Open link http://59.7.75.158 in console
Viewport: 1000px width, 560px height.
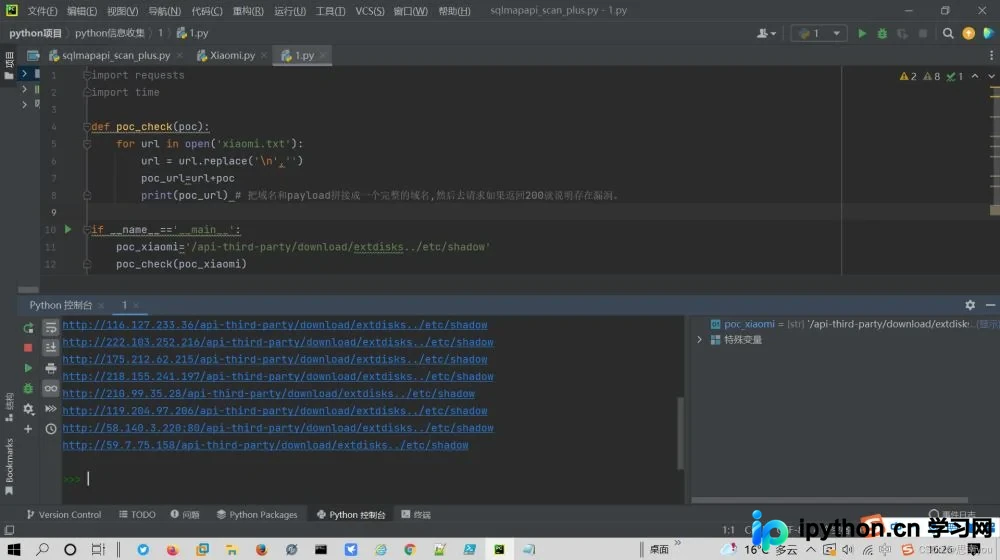coord(265,445)
